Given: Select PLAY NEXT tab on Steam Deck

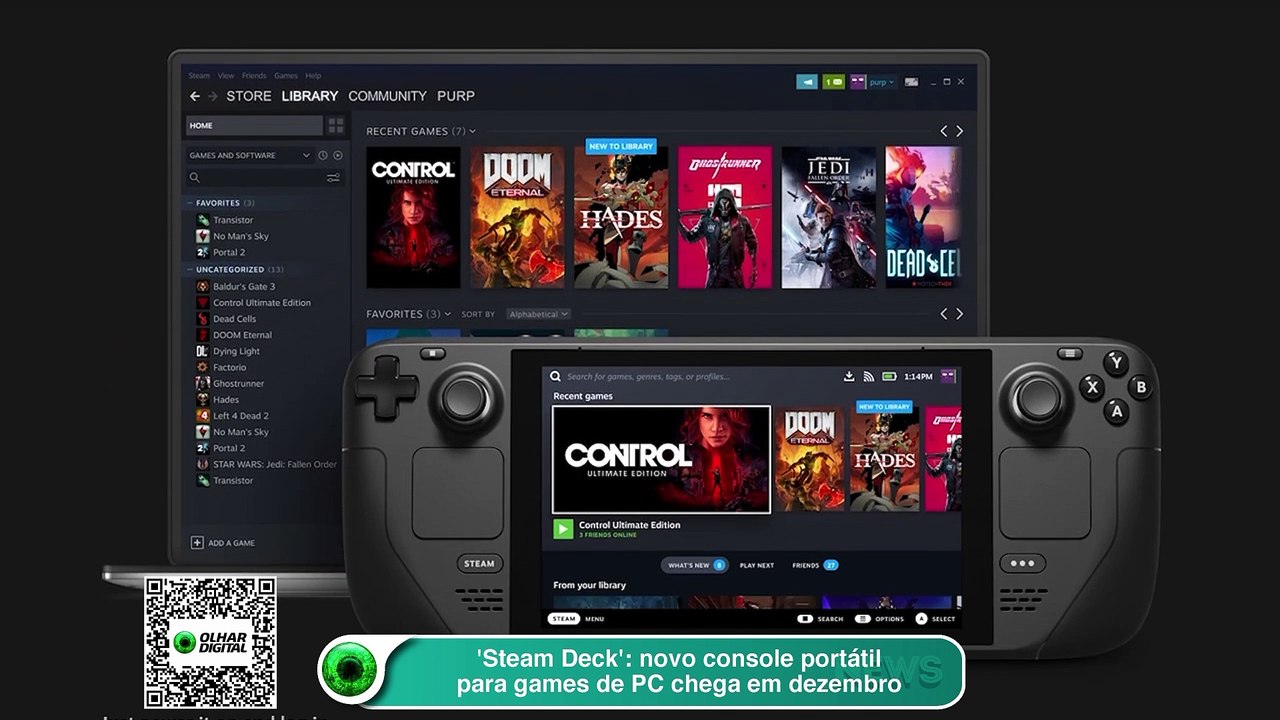Looking at the screenshot, I should (757, 566).
